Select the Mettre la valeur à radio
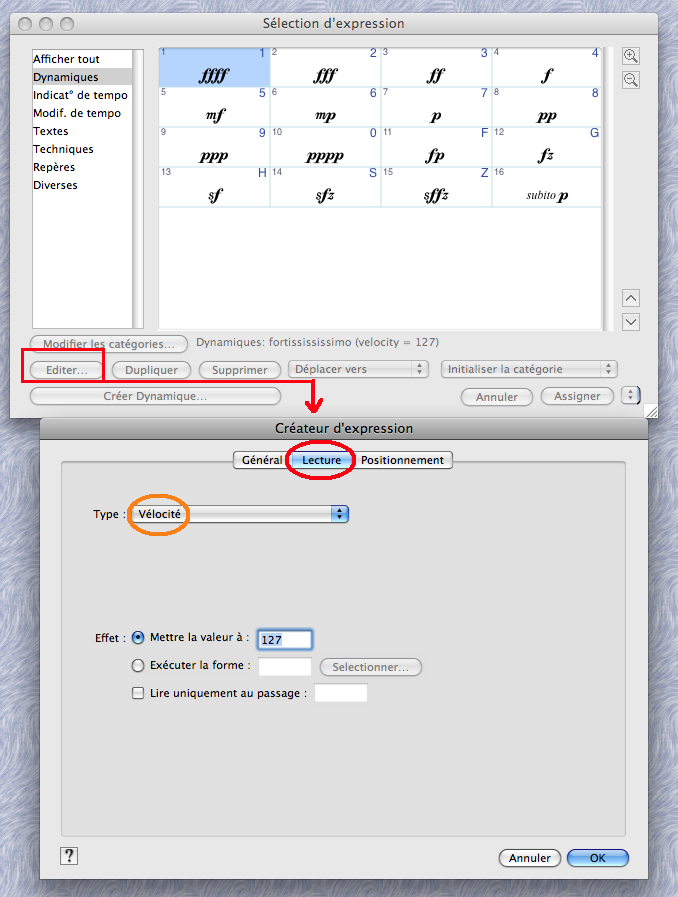This screenshot has height=897, width=678. click(x=138, y=638)
